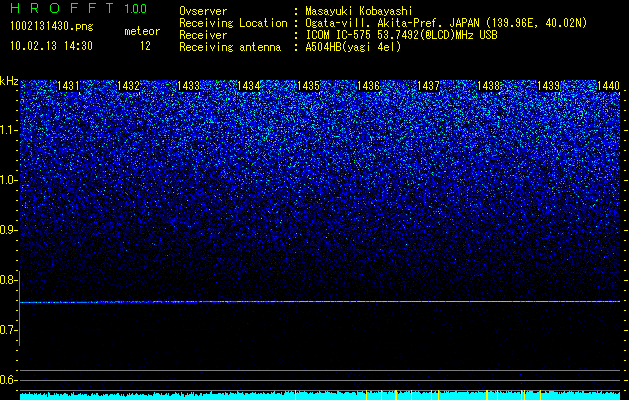Click time marker 1432
This screenshot has height=400, width=629.
128,86
